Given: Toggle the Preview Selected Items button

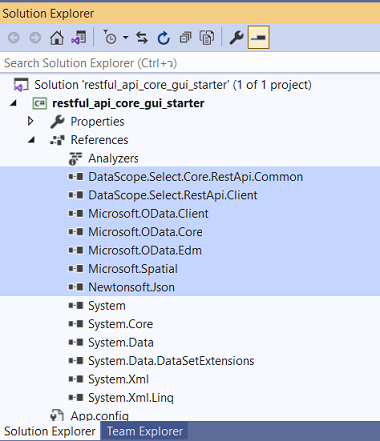Looking at the screenshot, I should (259, 37).
